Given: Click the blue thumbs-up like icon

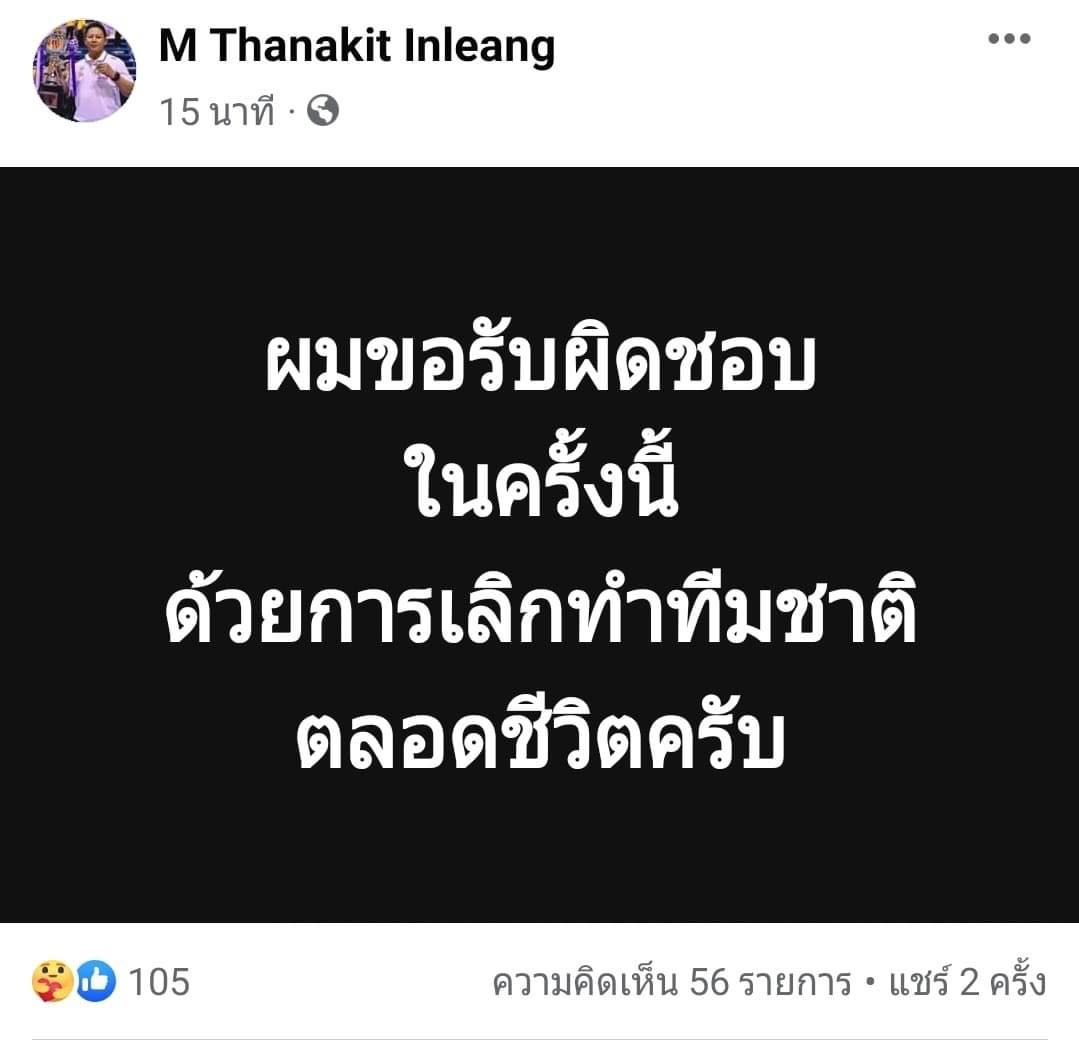Looking at the screenshot, I should 96,981.
